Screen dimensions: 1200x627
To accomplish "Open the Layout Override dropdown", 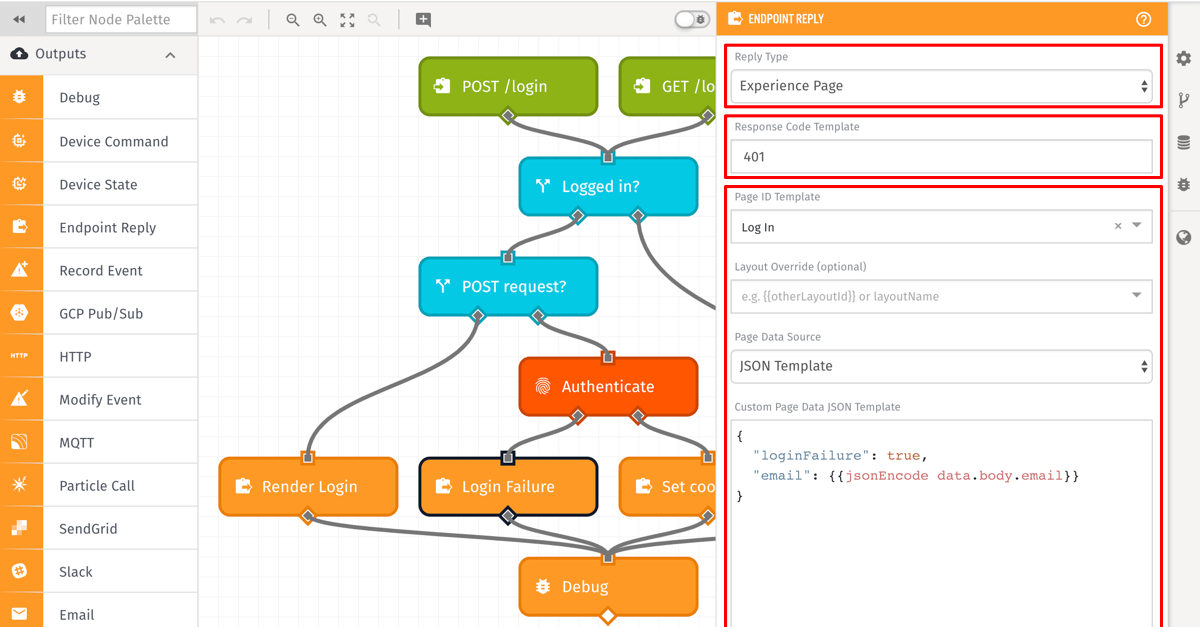I will click(x=941, y=296).
